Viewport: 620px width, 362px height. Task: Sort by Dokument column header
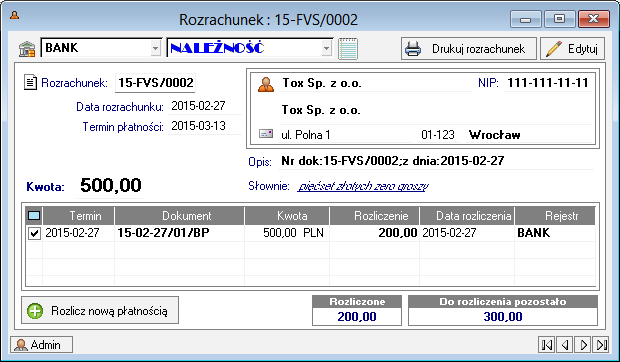click(x=180, y=216)
